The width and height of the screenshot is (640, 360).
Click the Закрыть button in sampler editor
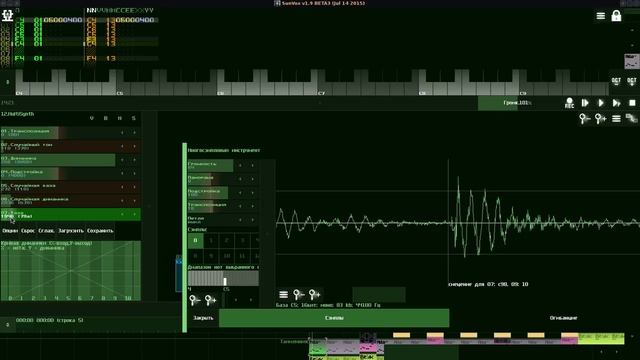[203, 318]
